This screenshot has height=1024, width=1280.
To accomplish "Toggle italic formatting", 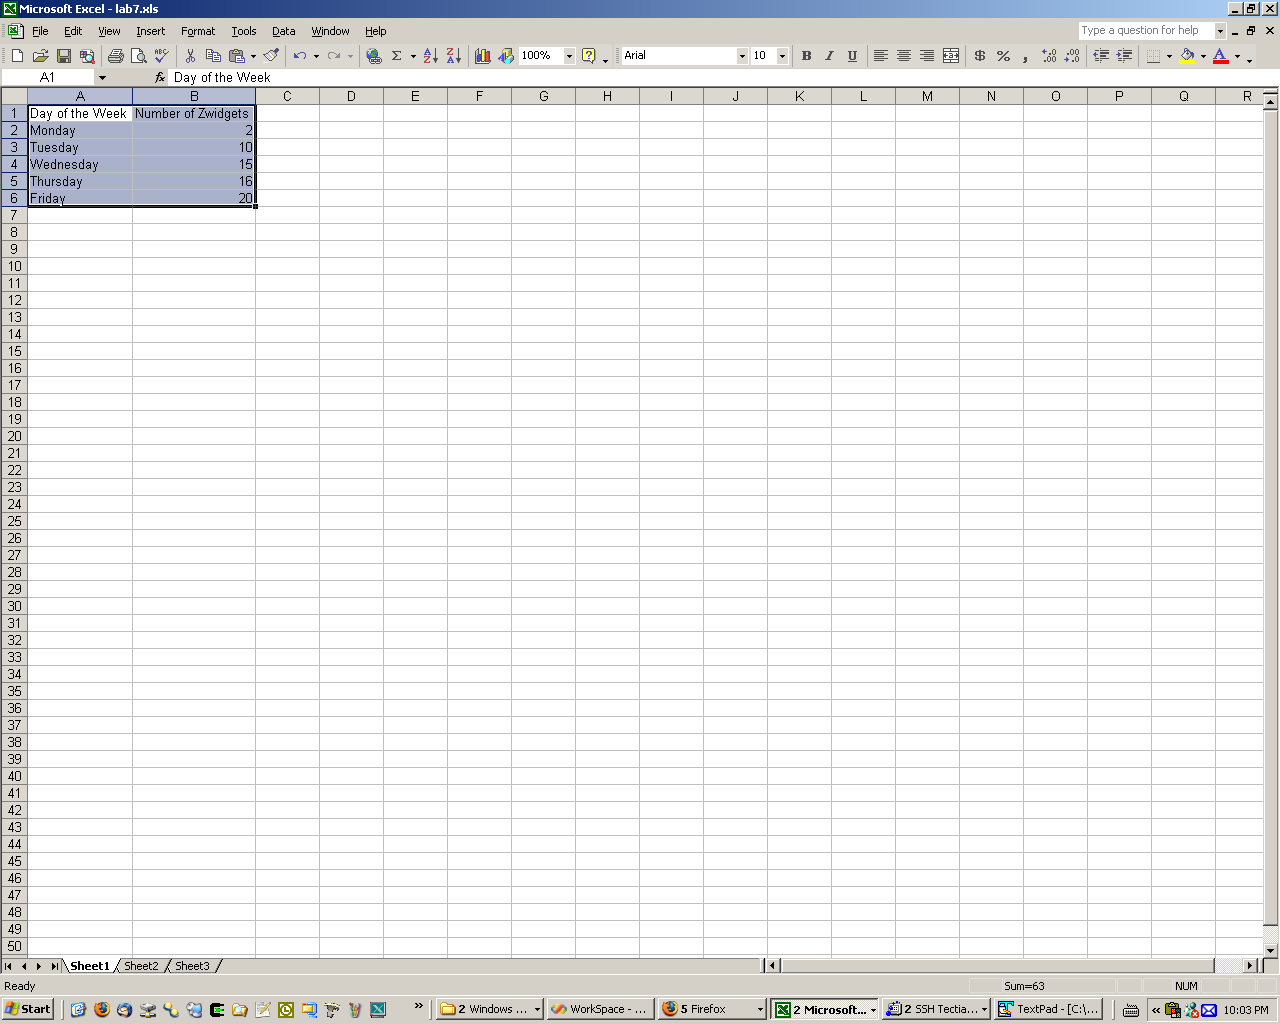I will pyautogui.click(x=829, y=56).
